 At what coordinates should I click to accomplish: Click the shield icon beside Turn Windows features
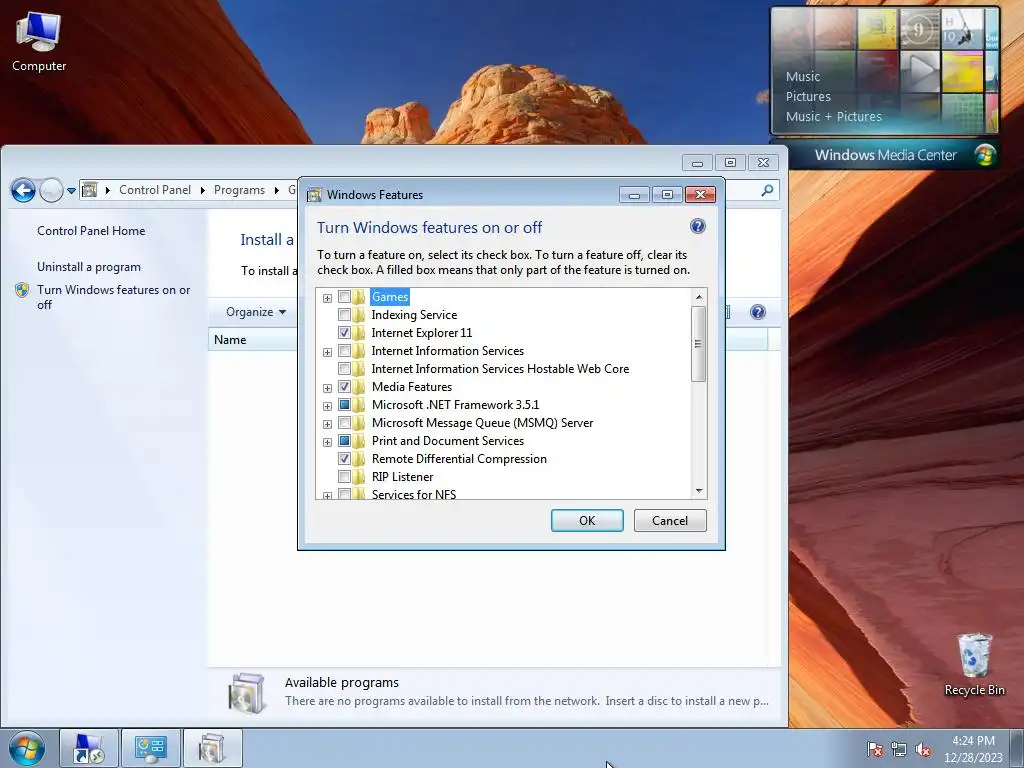pos(22,290)
